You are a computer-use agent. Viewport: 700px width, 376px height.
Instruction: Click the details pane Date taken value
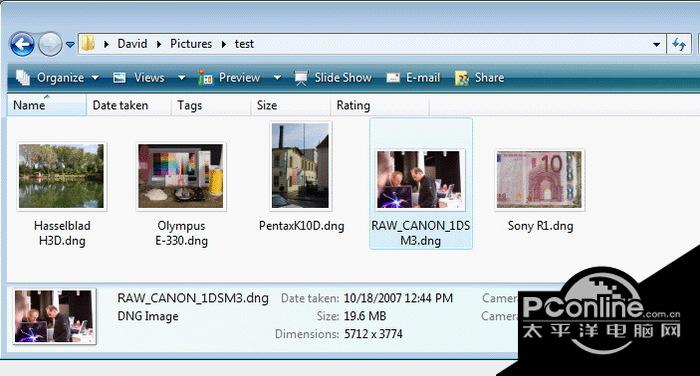tap(398, 298)
